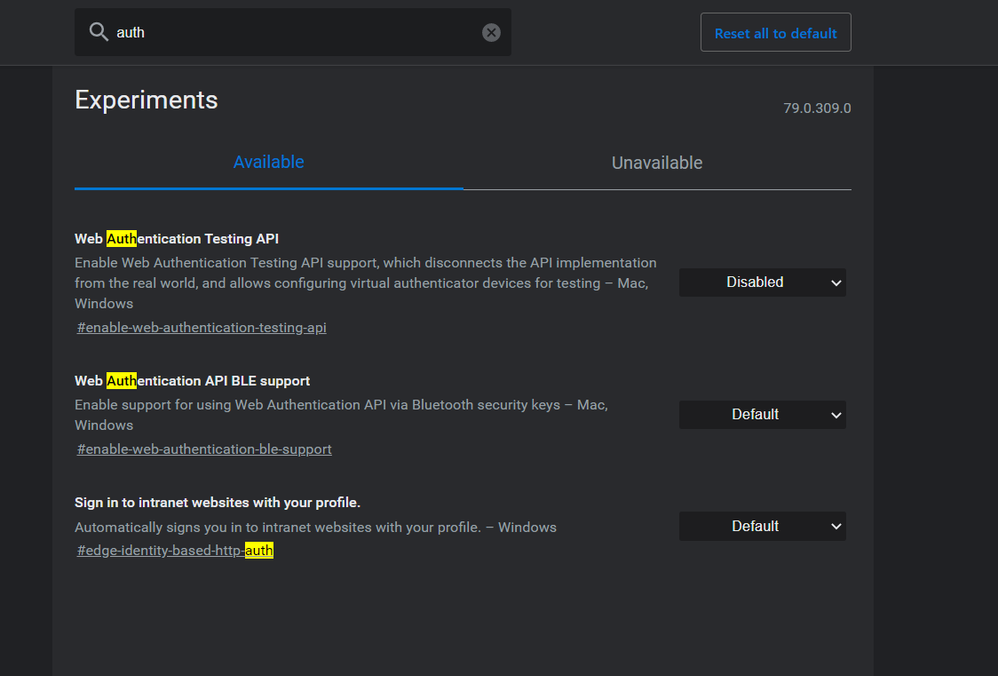This screenshot has width=998, height=676.
Task: Open the Unavailable tab
Action: click(657, 163)
